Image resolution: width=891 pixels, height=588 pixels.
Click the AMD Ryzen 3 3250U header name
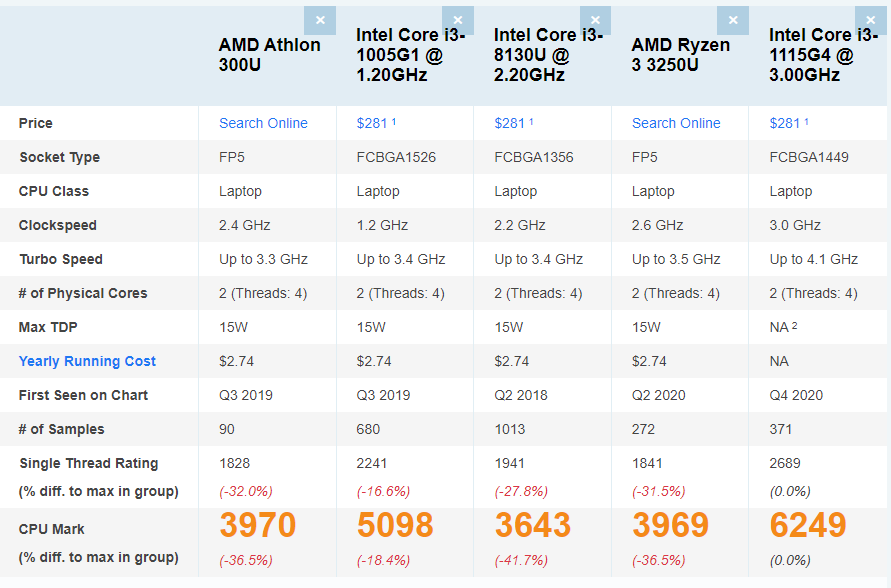681,54
